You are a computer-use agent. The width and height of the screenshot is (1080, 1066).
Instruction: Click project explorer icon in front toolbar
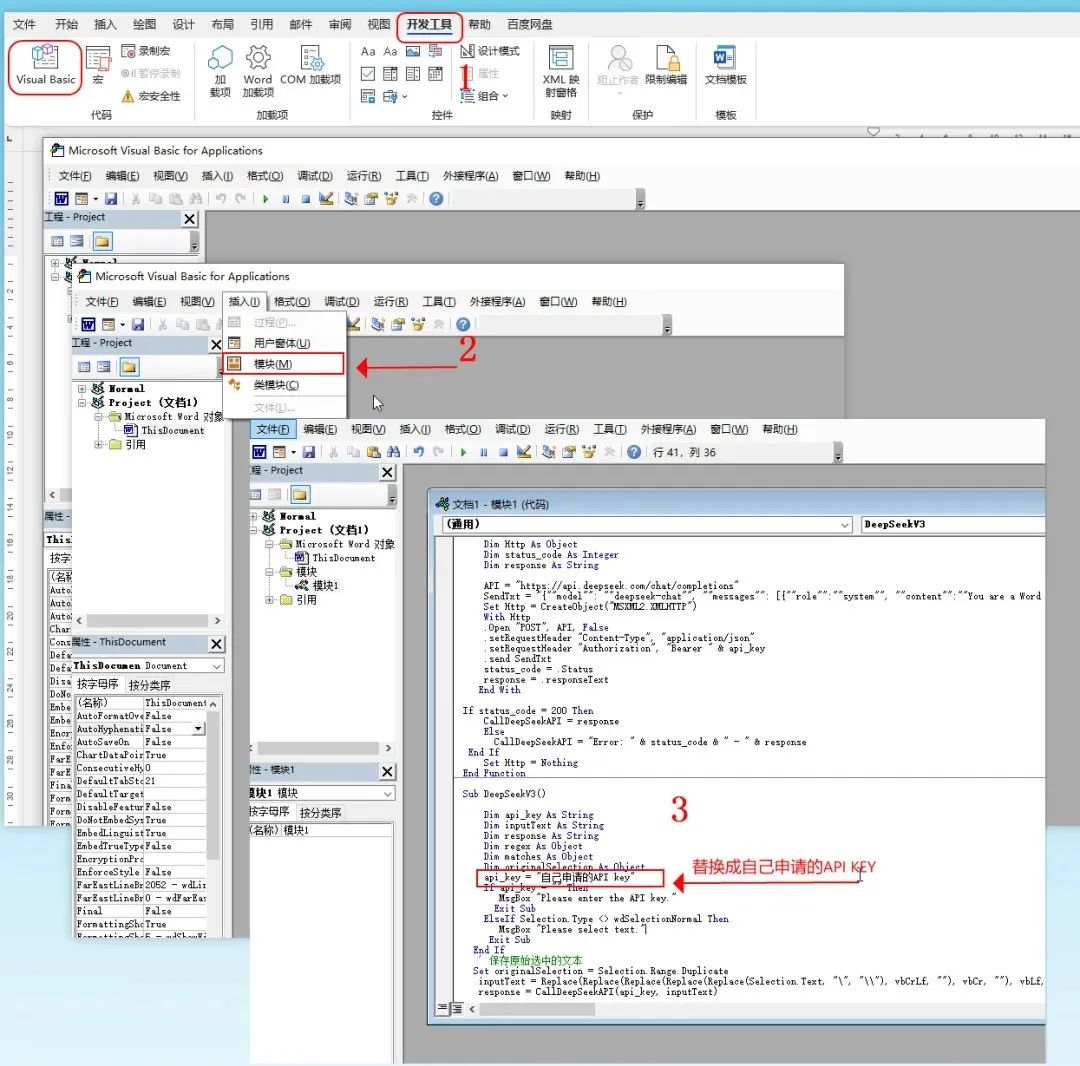point(548,452)
